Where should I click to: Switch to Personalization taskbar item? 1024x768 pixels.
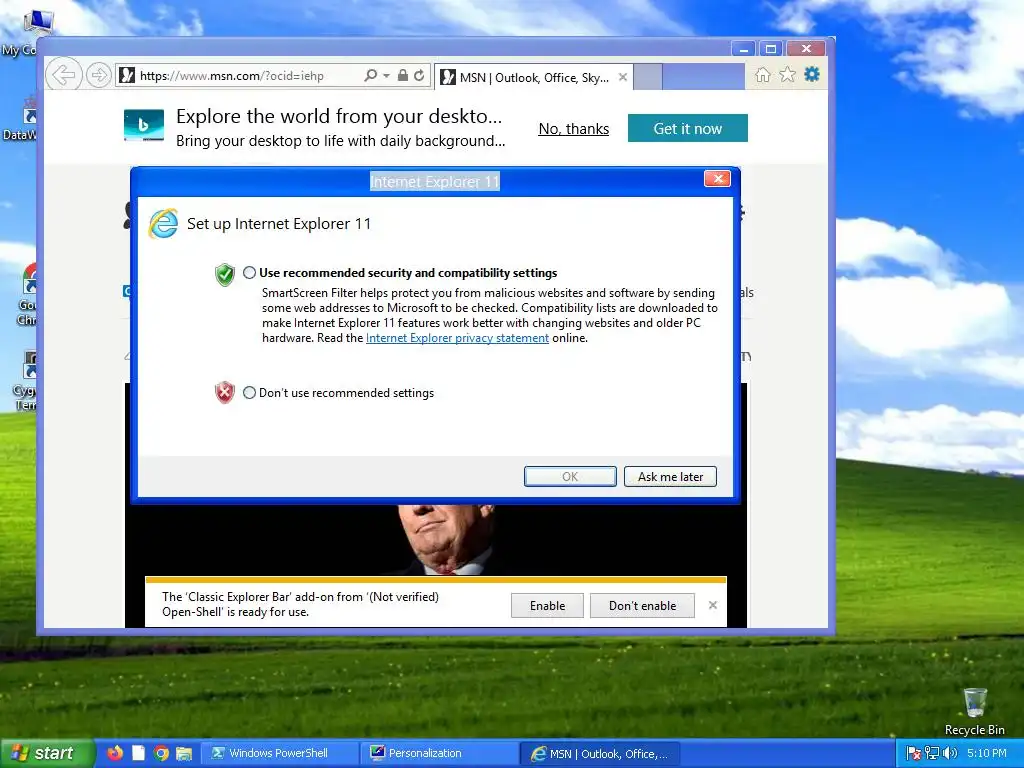click(441, 753)
